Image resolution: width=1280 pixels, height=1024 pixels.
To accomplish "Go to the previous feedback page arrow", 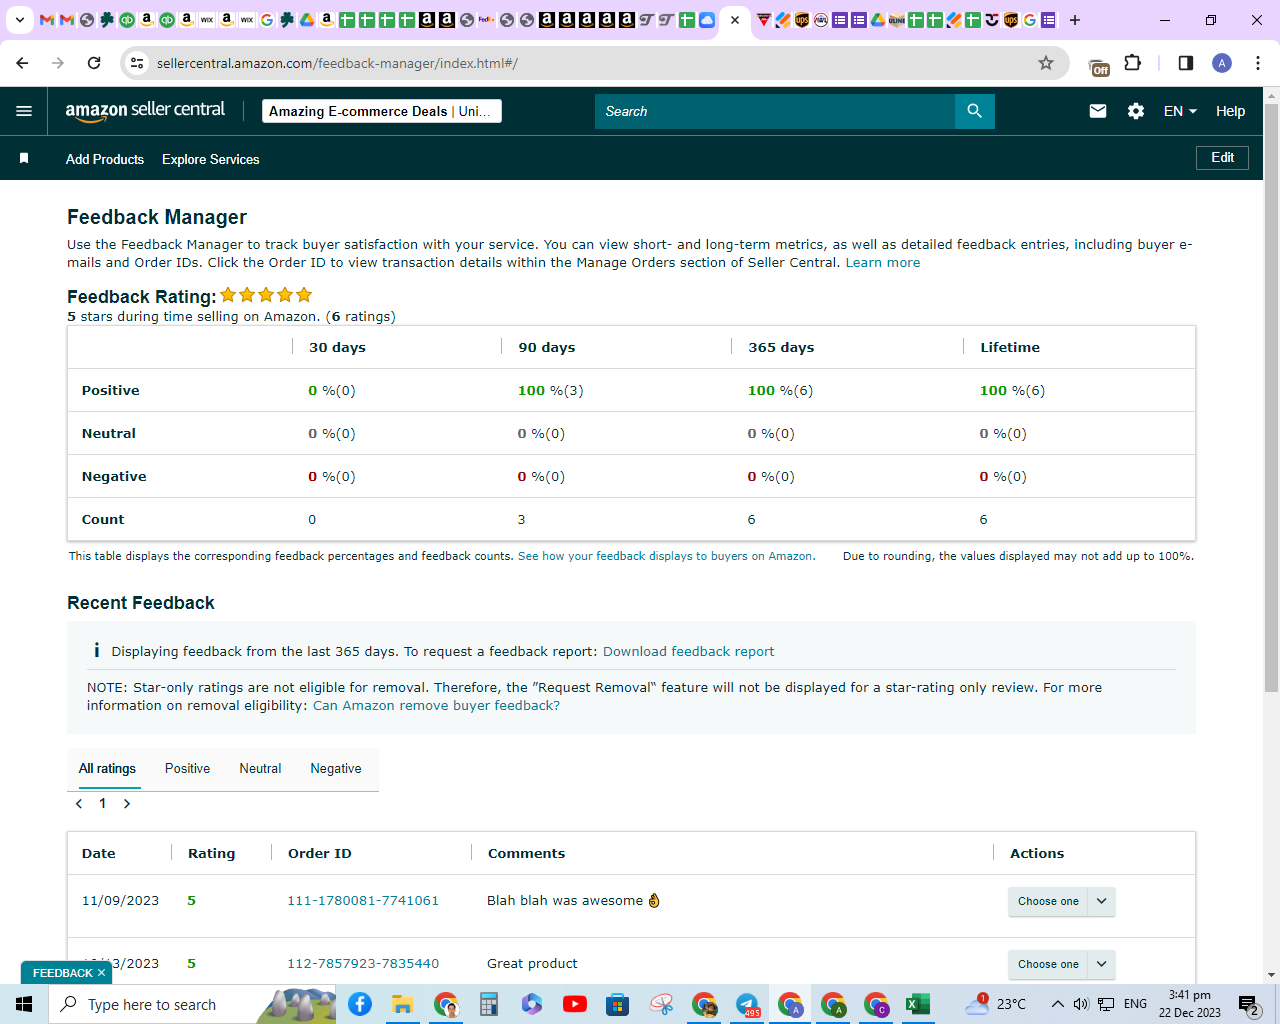I will tap(79, 804).
